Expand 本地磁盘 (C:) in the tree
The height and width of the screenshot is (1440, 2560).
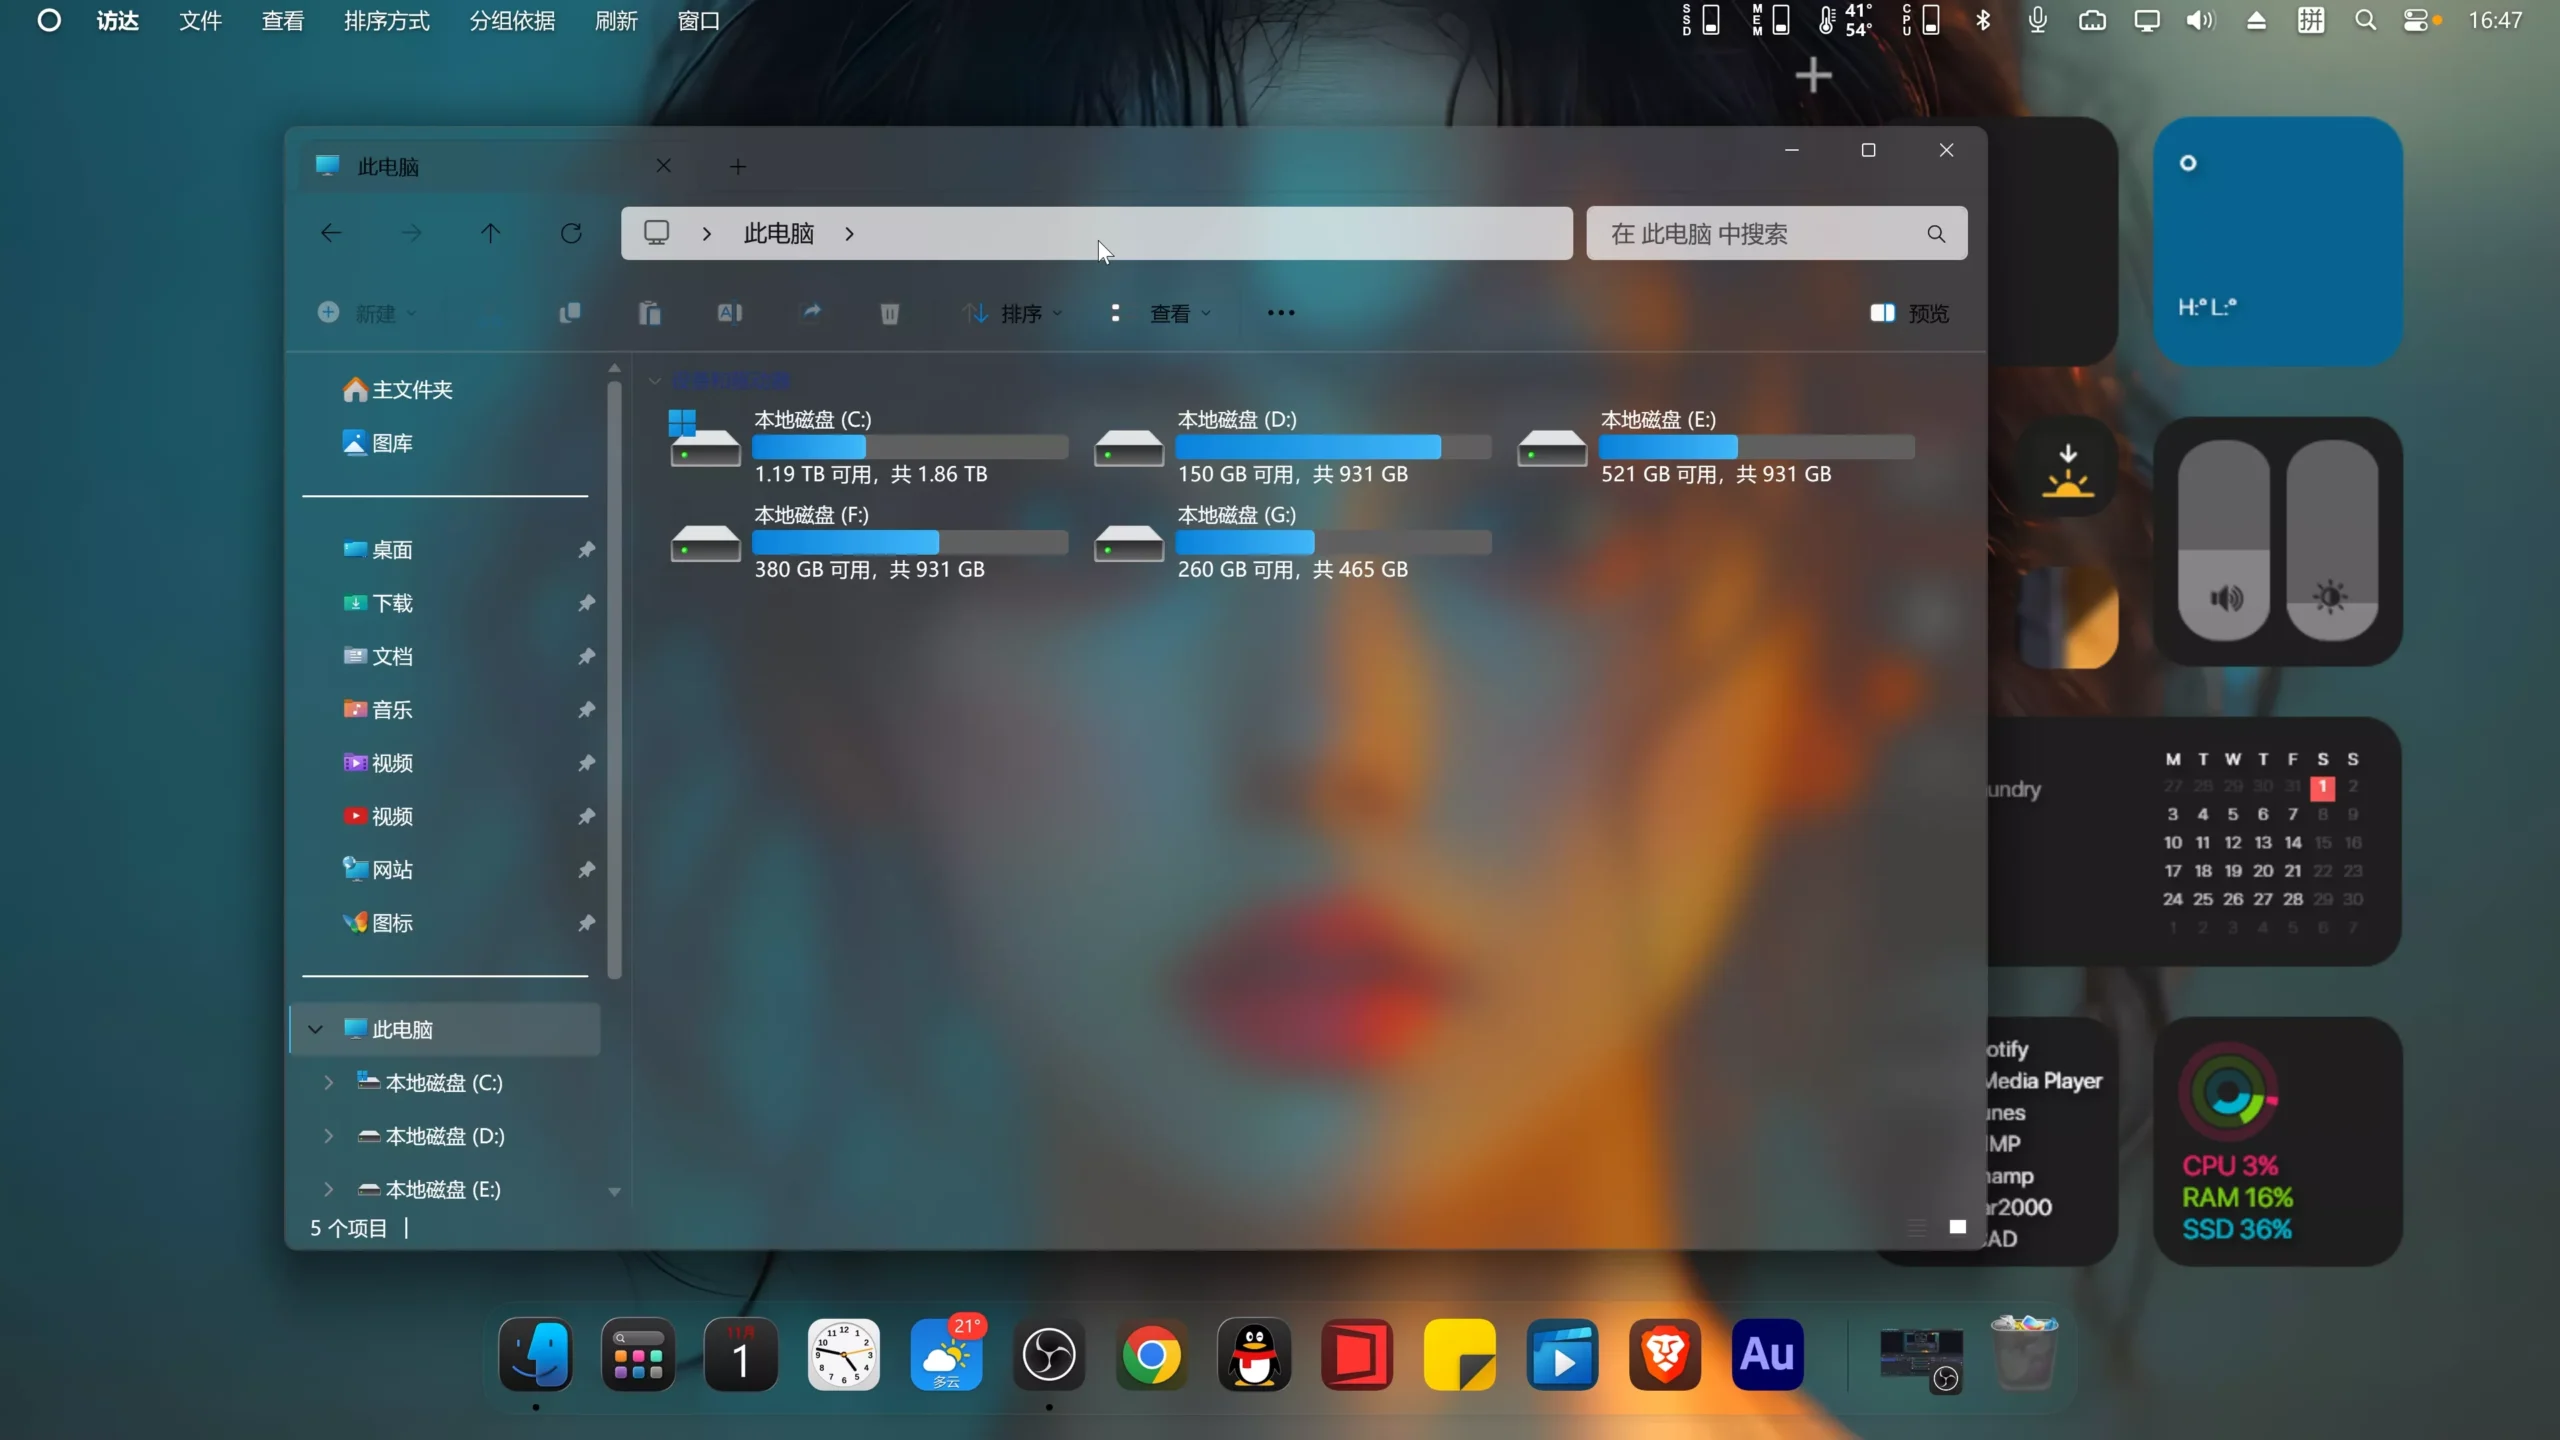(328, 1082)
